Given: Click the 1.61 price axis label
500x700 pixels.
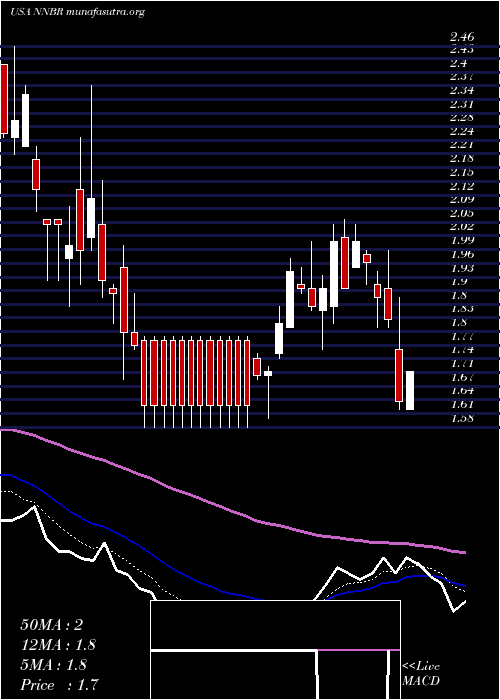Looking at the screenshot, I should point(462,404).
